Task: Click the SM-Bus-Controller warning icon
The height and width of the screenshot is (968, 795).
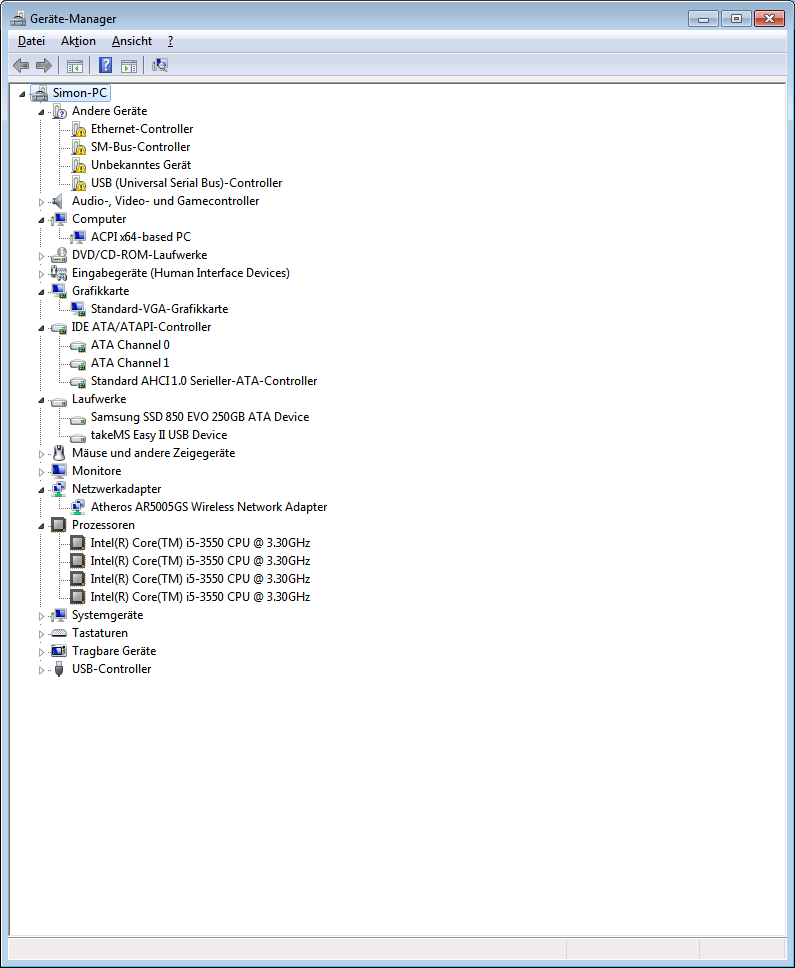Action: pyautogui.click(x=78, y=147)
